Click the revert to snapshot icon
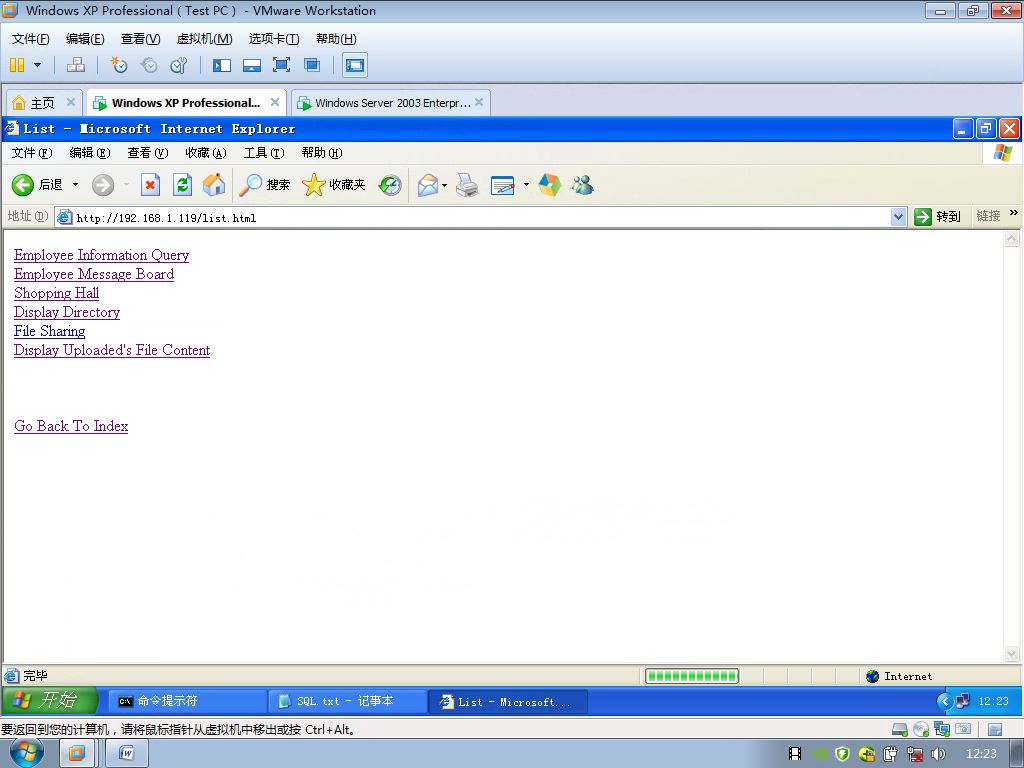This screenshot has width=1024, height=768. tap(149, 65)
